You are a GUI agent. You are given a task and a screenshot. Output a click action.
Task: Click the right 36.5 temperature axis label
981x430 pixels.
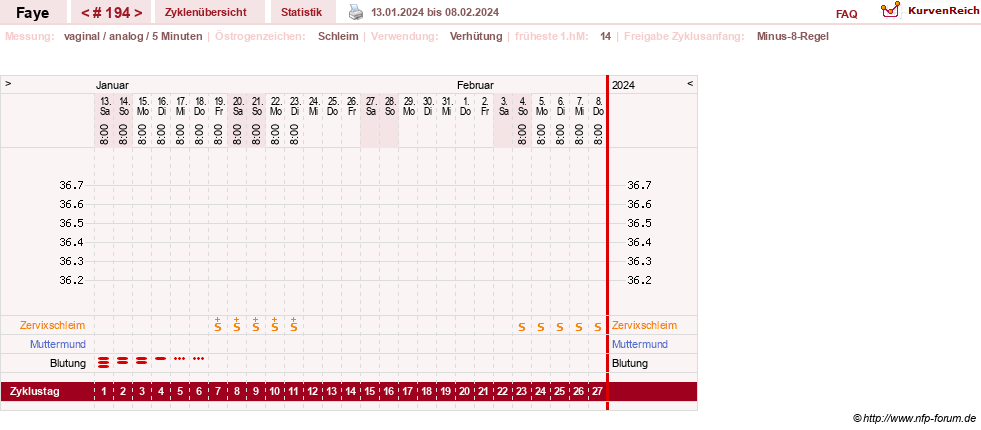[639, 223]
